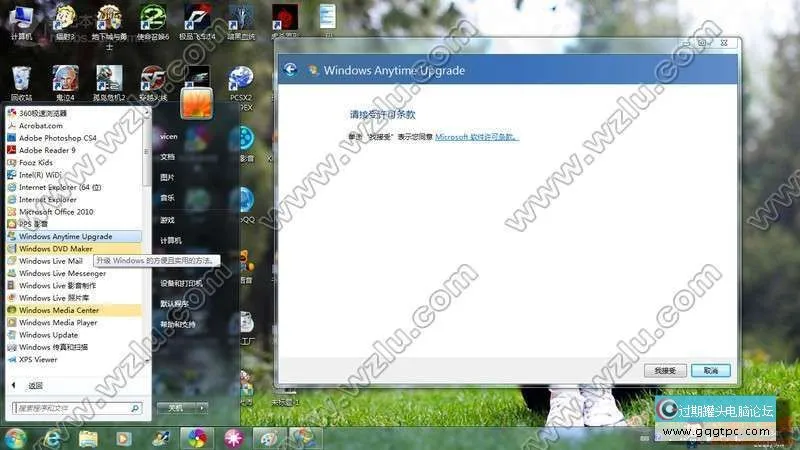Open Windows 传真和扫描
Screen dimensions: 800x450
point(74,347)
